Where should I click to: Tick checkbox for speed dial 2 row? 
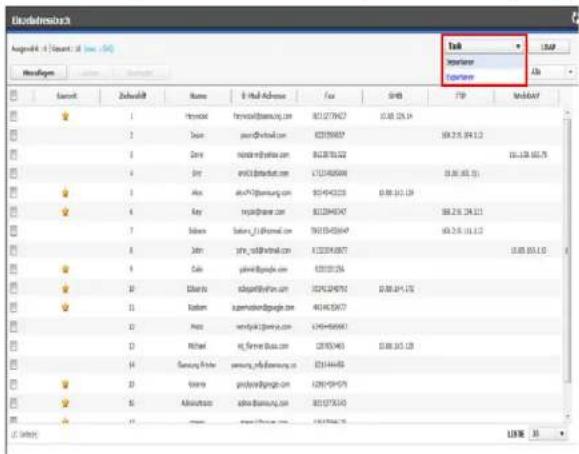coord(13,135)
